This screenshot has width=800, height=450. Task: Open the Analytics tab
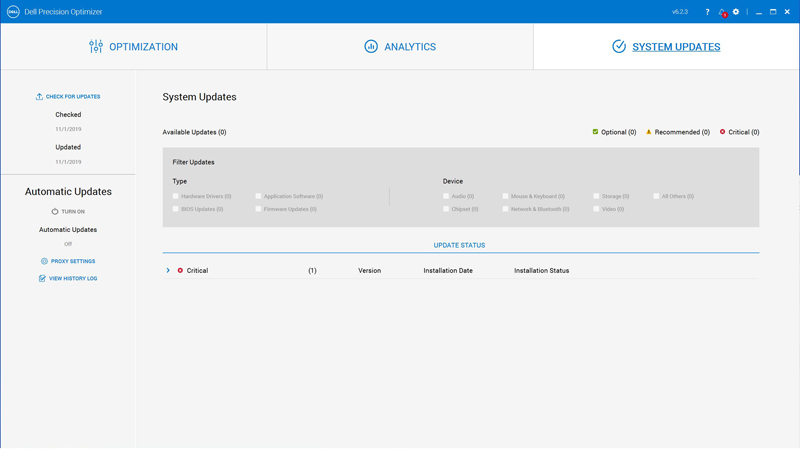pos(400,47)
